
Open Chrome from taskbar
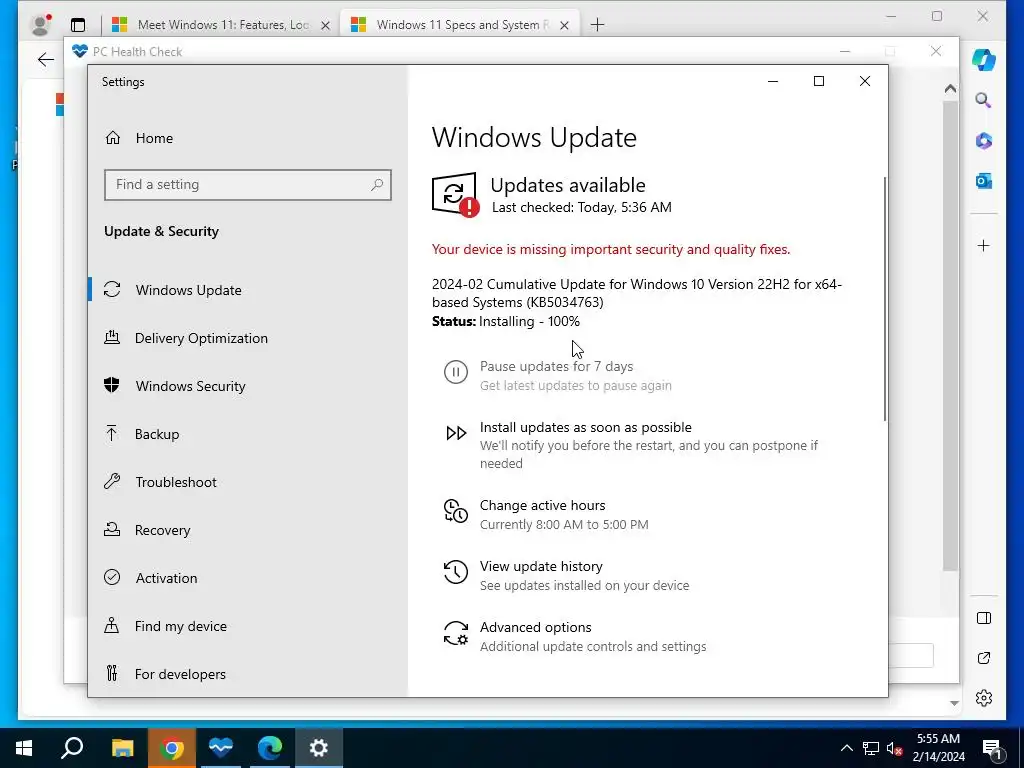171,748
